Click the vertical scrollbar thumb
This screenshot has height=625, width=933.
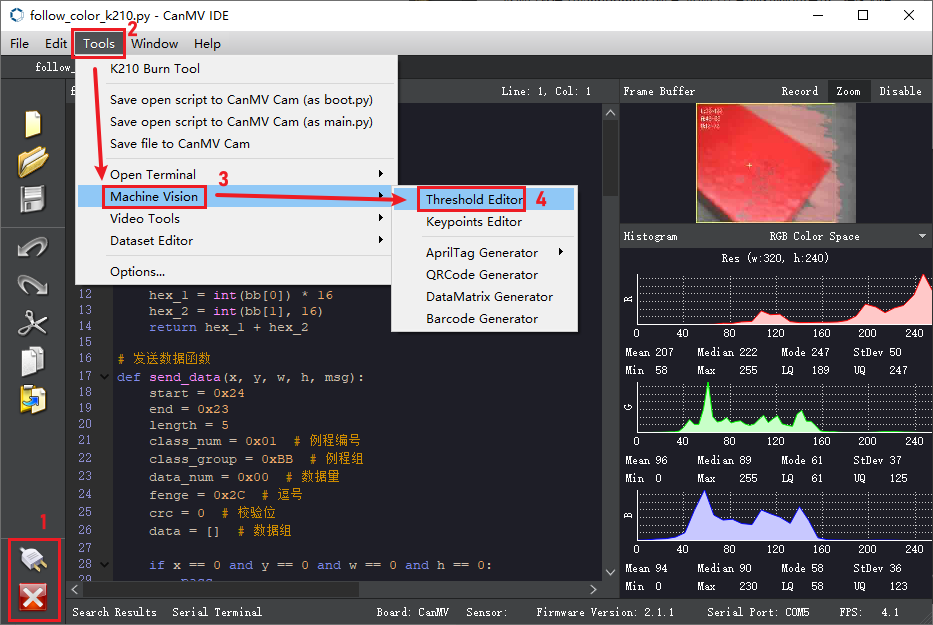coord(610,158)
